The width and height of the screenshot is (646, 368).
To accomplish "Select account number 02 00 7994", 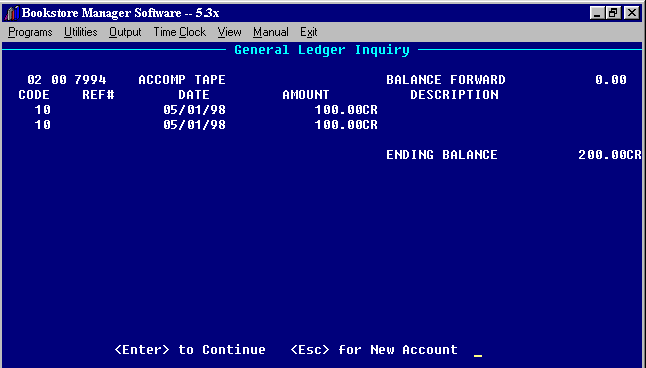I will (67, 80).
